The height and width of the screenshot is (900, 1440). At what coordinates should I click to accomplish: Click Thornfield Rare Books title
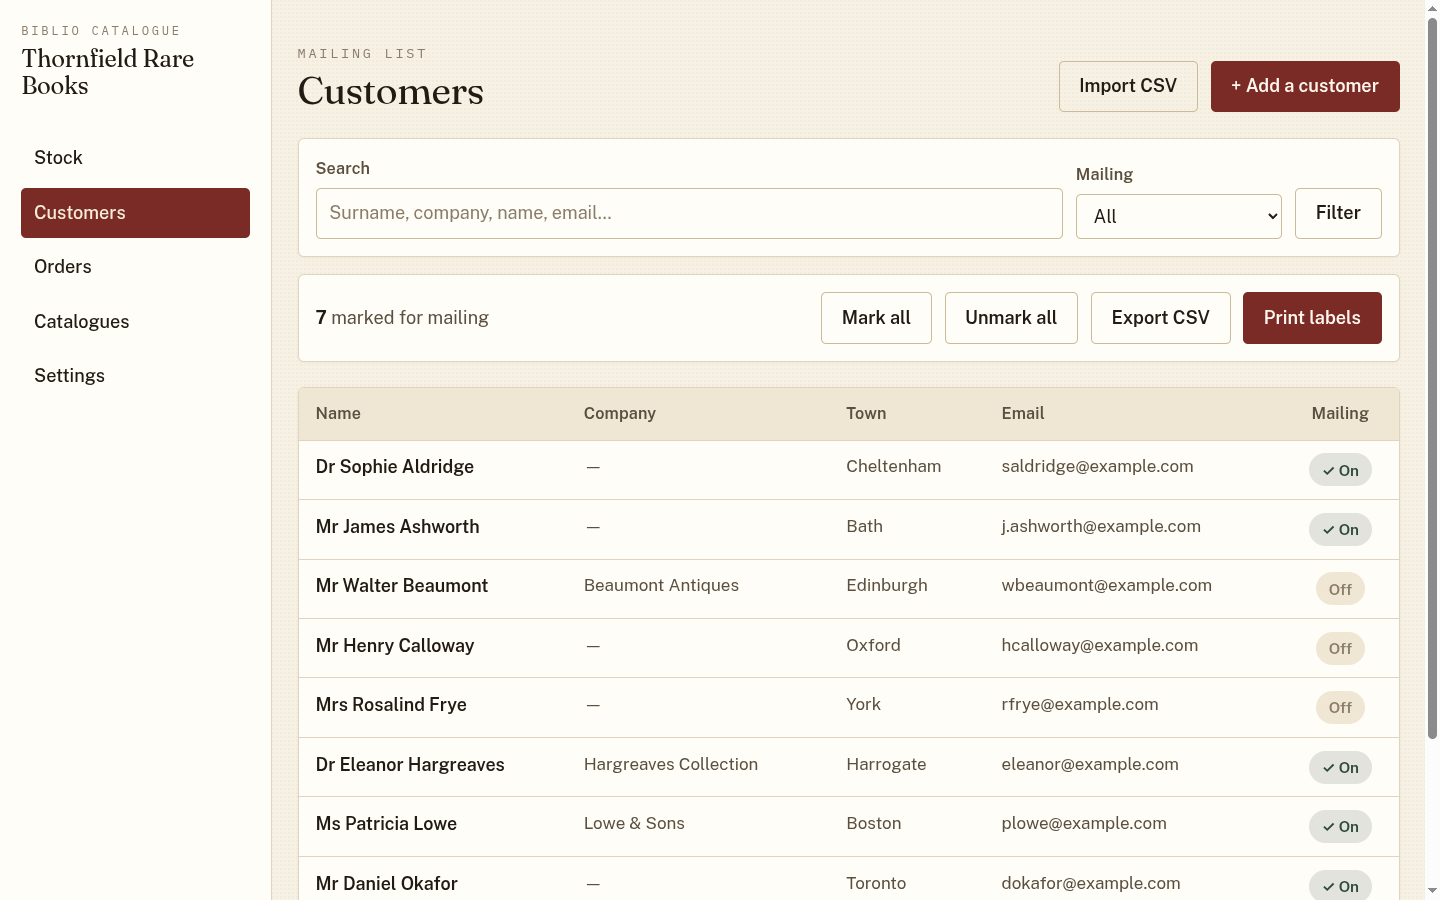tap(108, 72)
